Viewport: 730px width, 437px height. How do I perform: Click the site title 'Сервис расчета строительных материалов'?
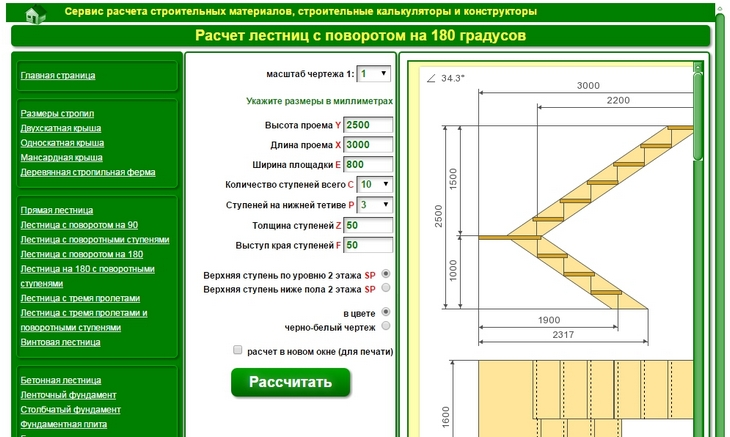(x=300, y=11)
